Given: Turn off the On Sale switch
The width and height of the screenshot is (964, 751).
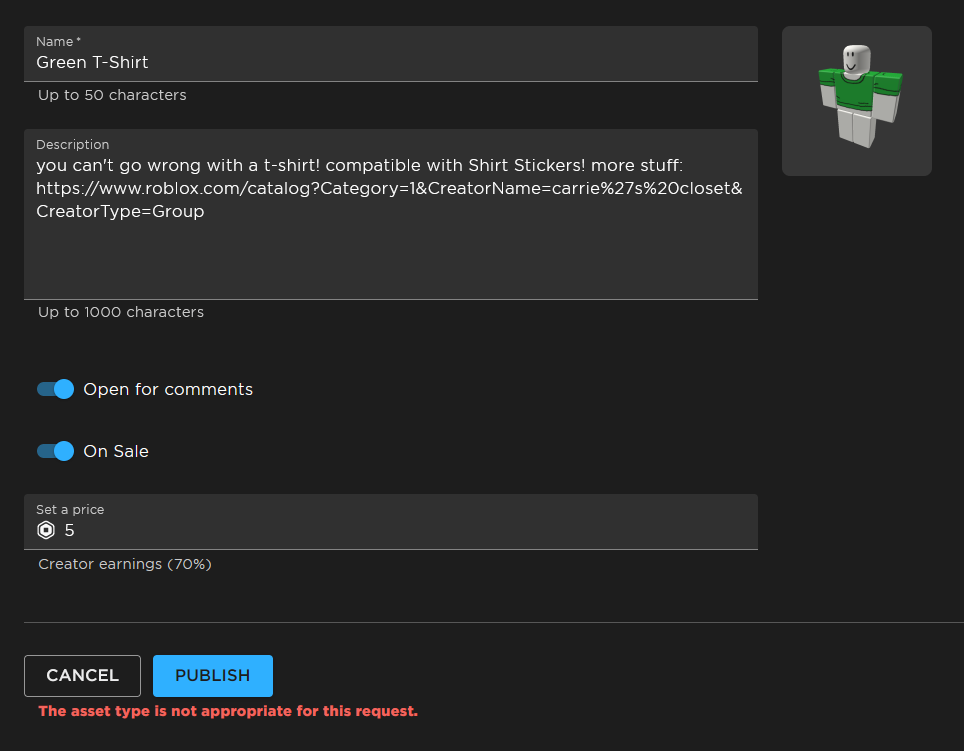Looking at the screenshot, I should [x=55, y=451].
